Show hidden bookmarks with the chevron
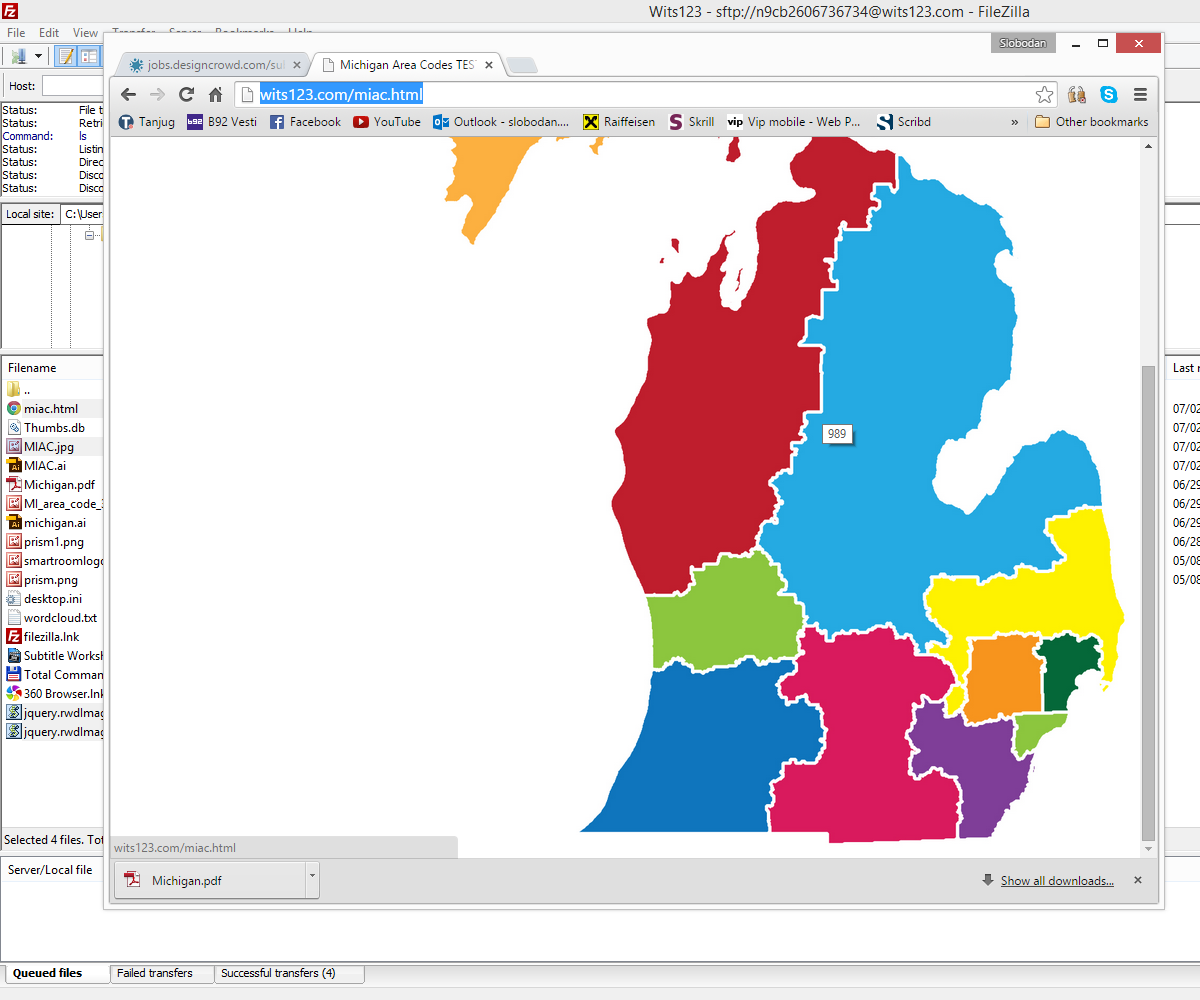This screenshot has height=1000, width=1200. 1015,122
